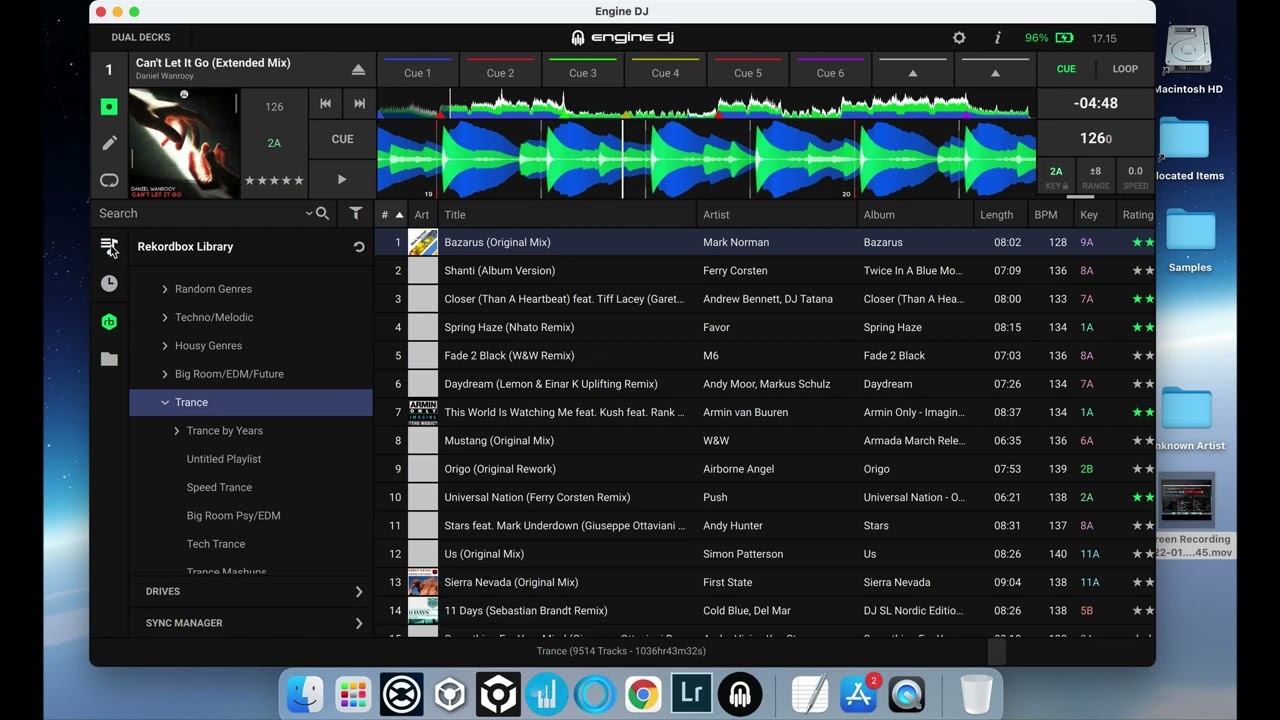Open the Trash in the Dock

coord(976,694)
